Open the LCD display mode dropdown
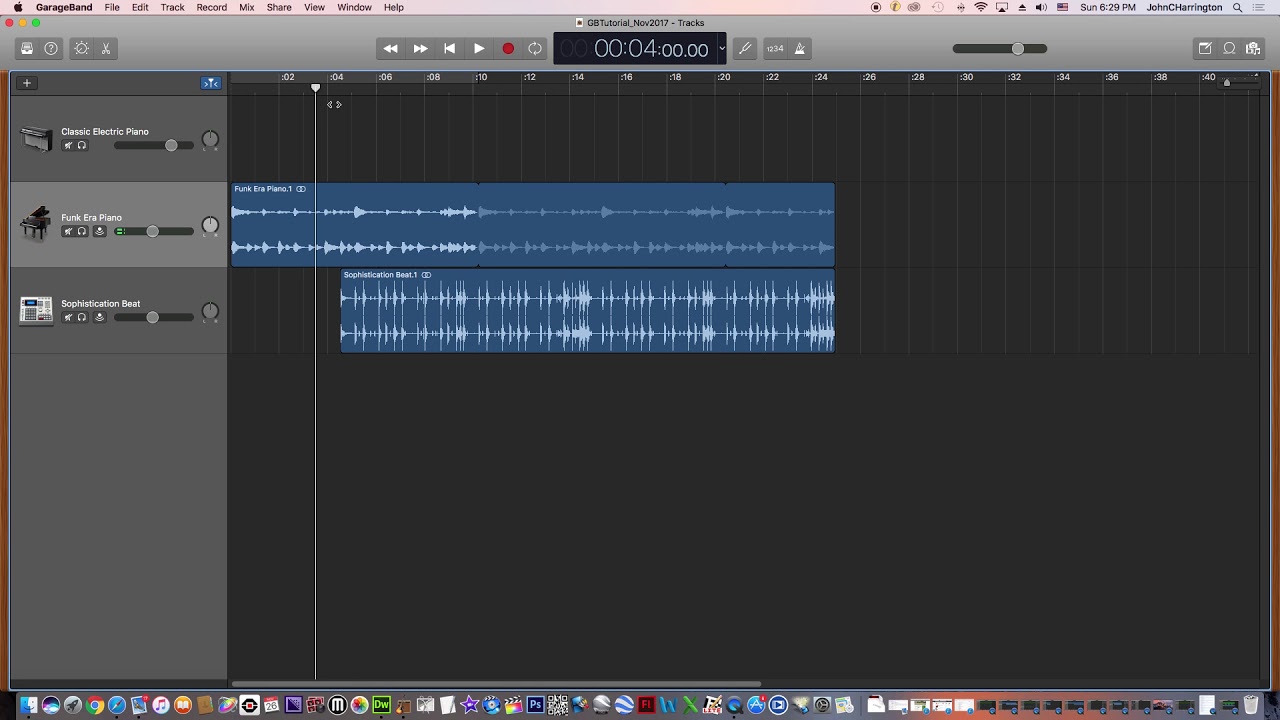The width and height of the screenshot is (1280, 720). (x=721, y=48)
